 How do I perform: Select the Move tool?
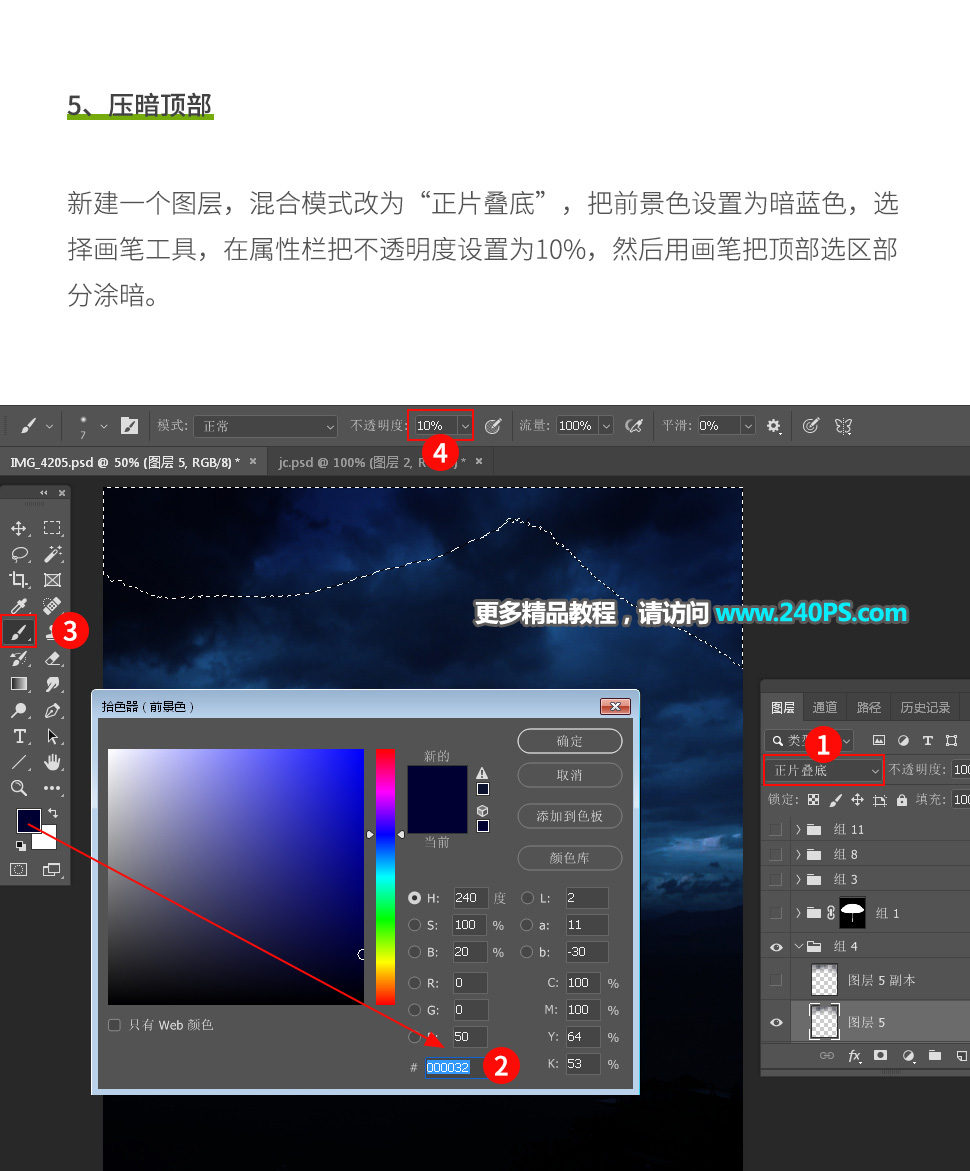tap(20, 529)
